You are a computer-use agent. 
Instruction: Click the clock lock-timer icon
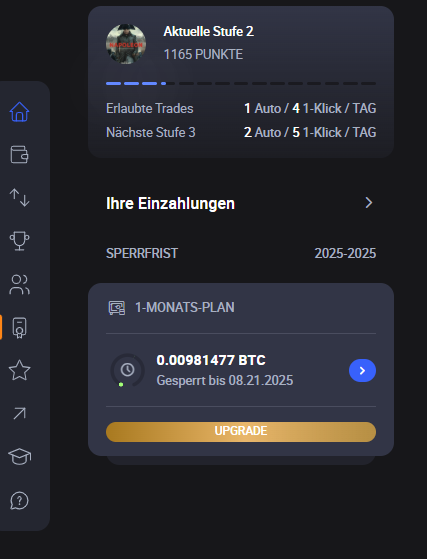click(127, 370)
